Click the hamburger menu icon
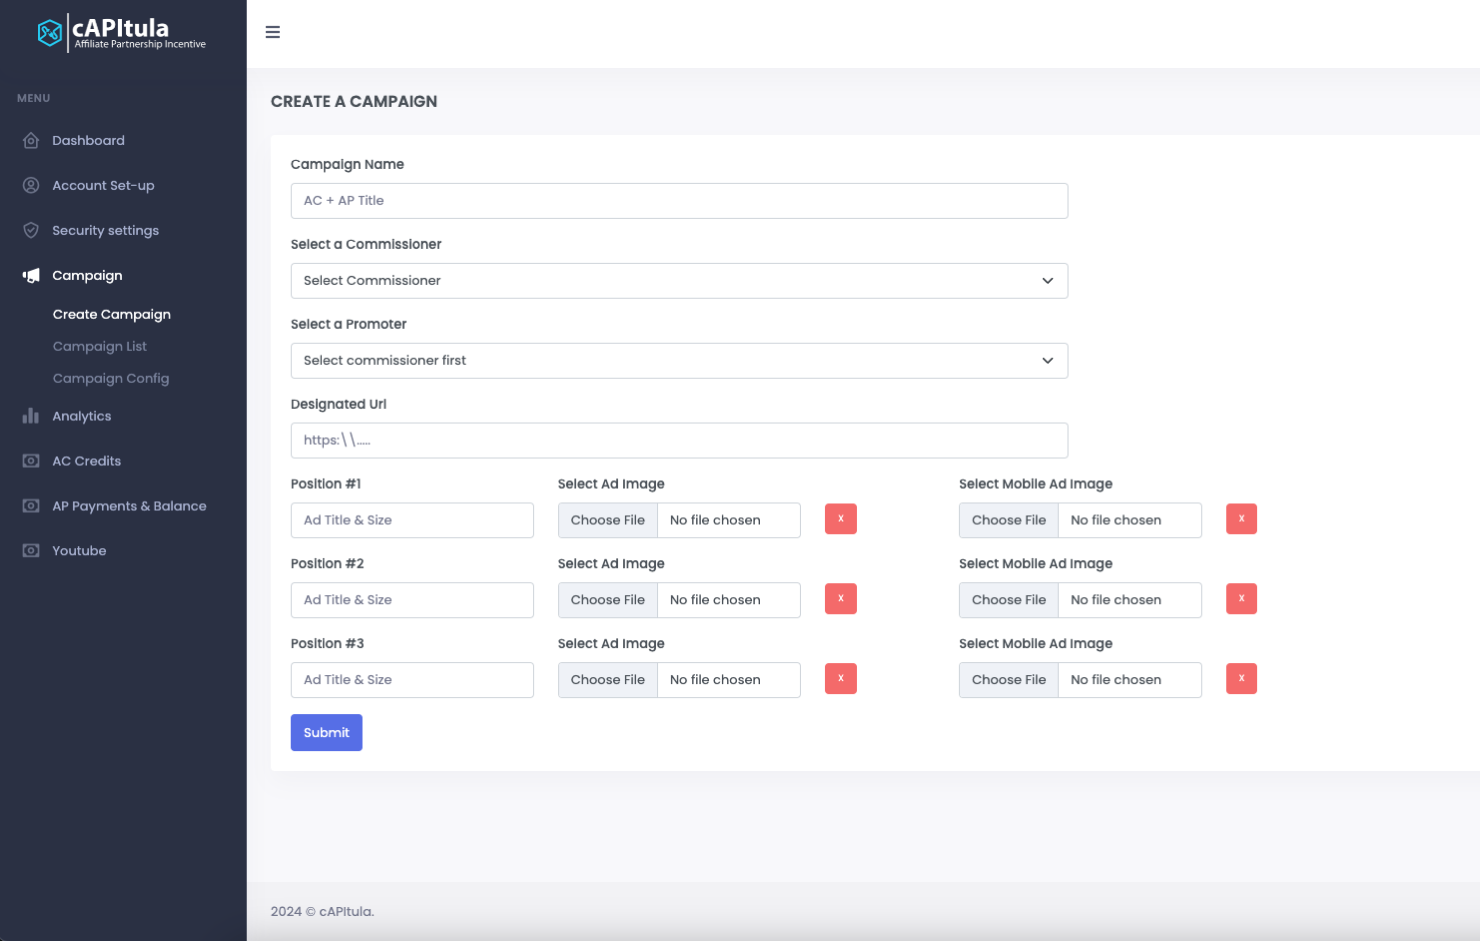 272,32
